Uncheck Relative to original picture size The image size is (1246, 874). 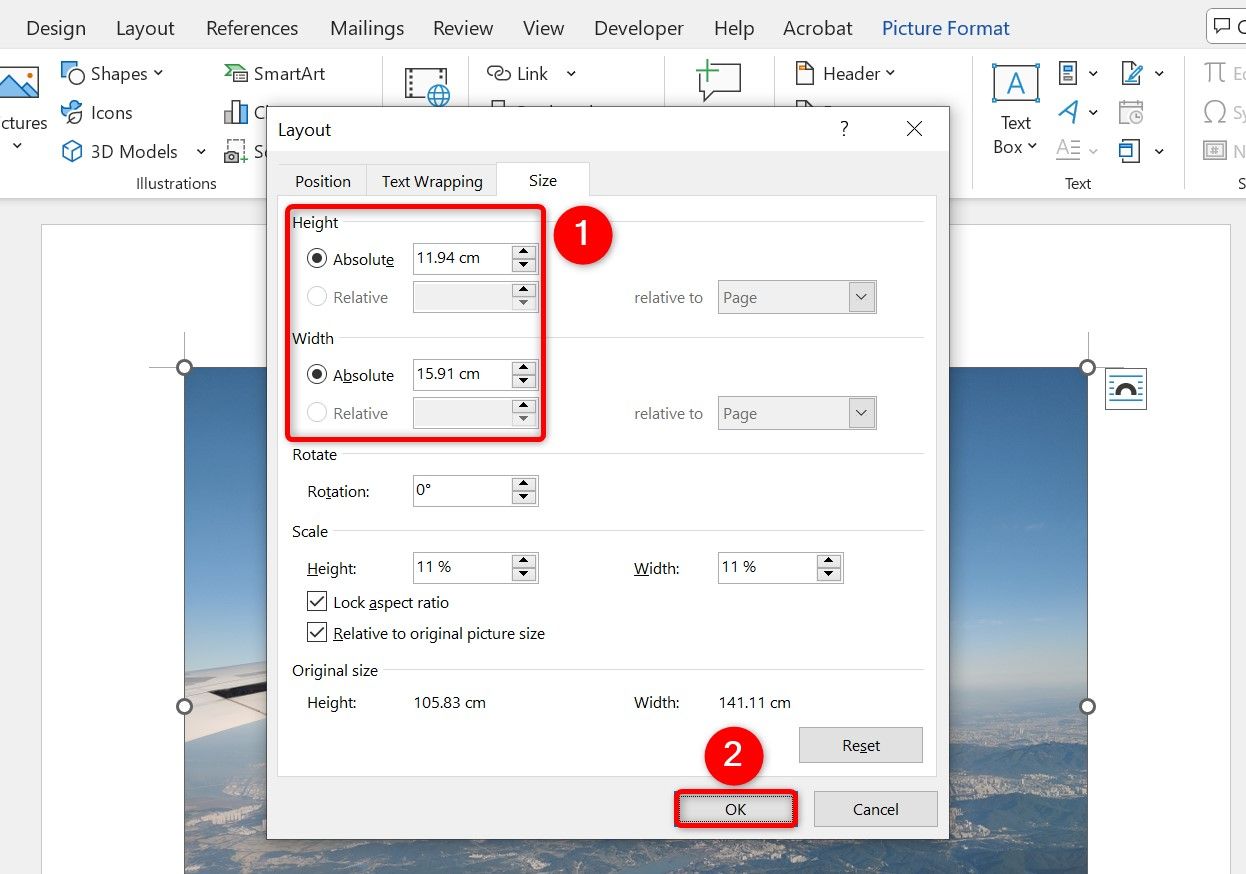(x=317, y=632)
